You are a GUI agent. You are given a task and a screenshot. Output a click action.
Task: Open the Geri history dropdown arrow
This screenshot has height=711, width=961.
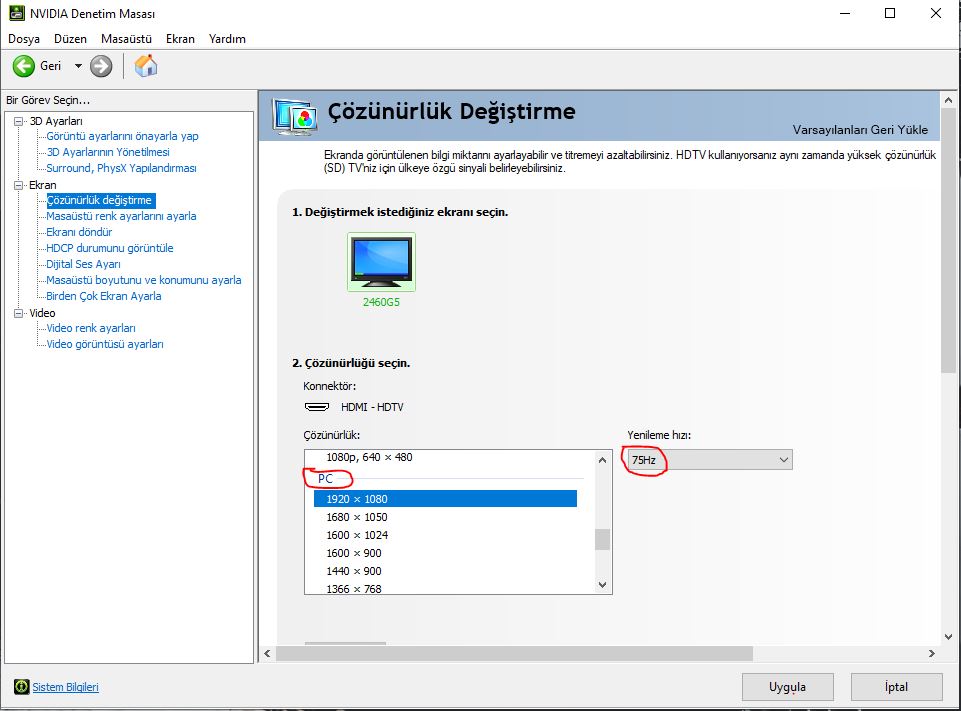pos(78,66)
